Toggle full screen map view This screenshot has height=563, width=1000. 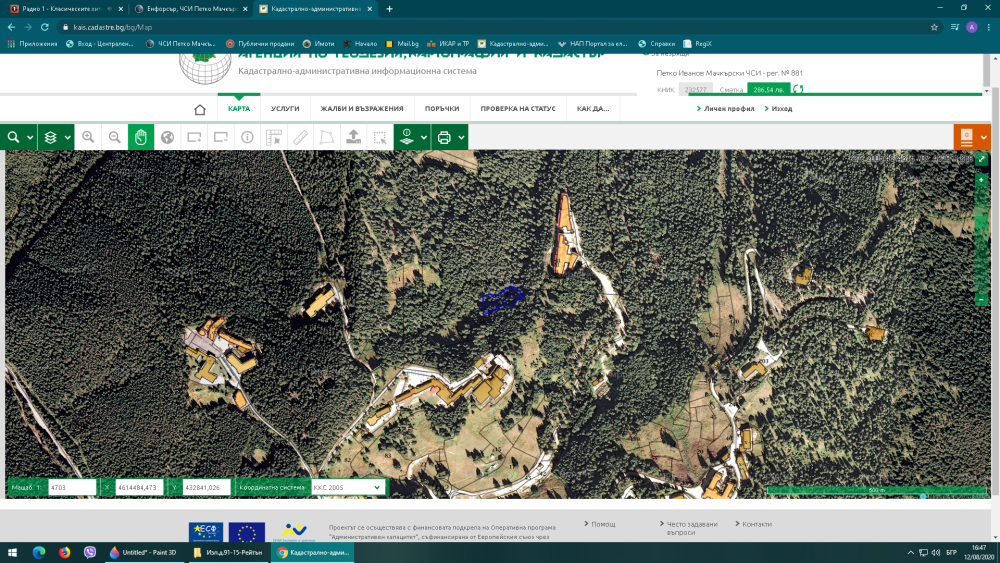point(982,159)
